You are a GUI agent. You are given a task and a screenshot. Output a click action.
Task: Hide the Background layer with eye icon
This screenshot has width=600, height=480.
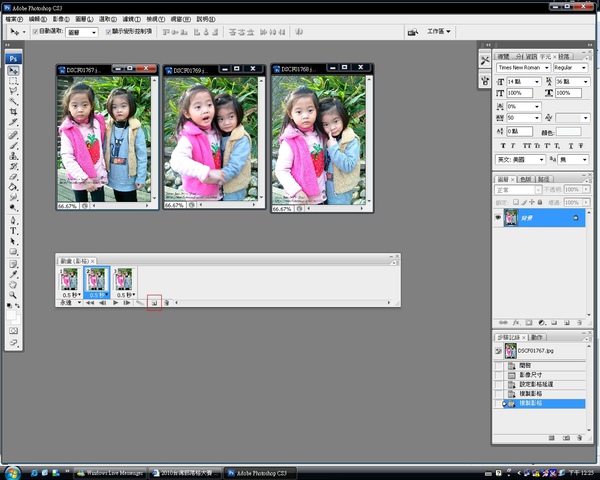tap(498, 217)
